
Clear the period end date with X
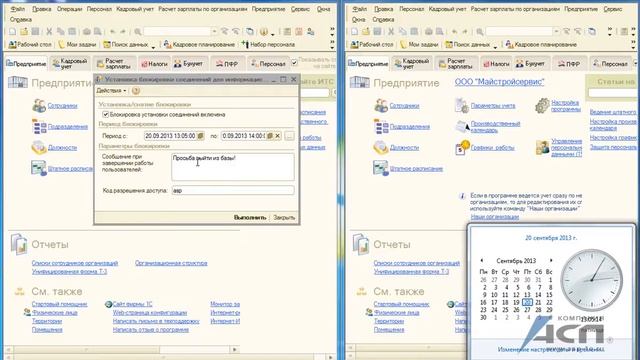(x=278, y=136)
